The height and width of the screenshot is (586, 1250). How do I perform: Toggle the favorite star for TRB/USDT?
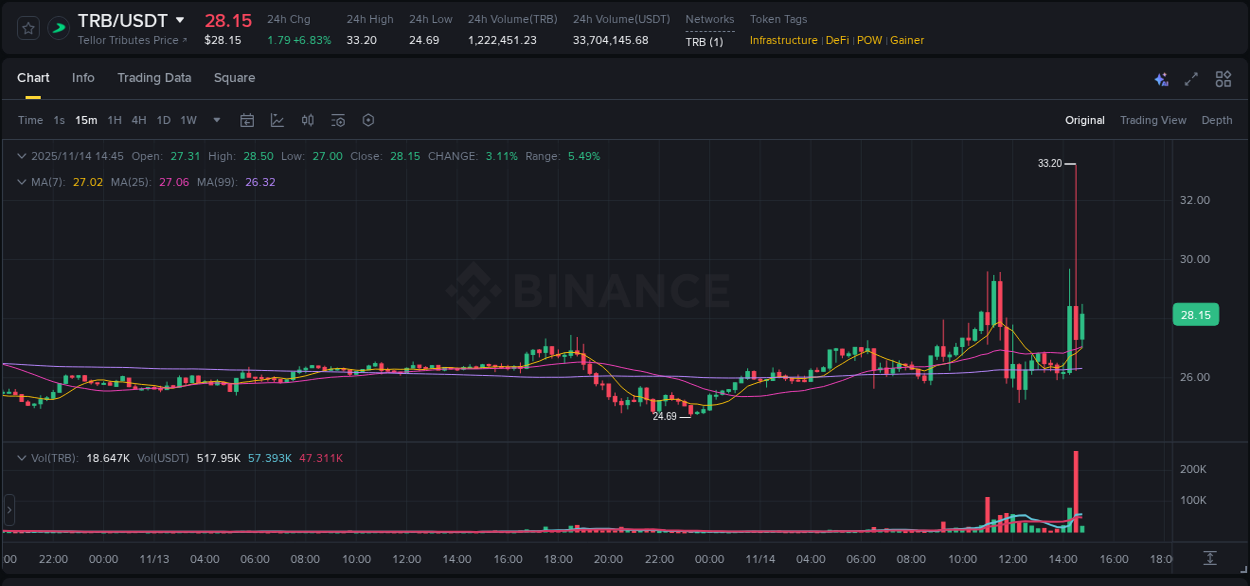[x=27, y=28]
